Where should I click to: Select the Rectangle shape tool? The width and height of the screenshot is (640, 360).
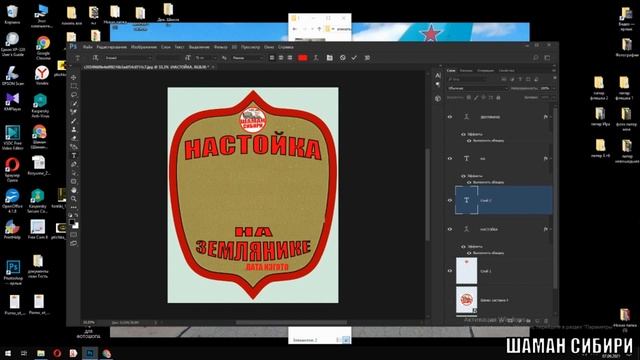coord(74,181)
